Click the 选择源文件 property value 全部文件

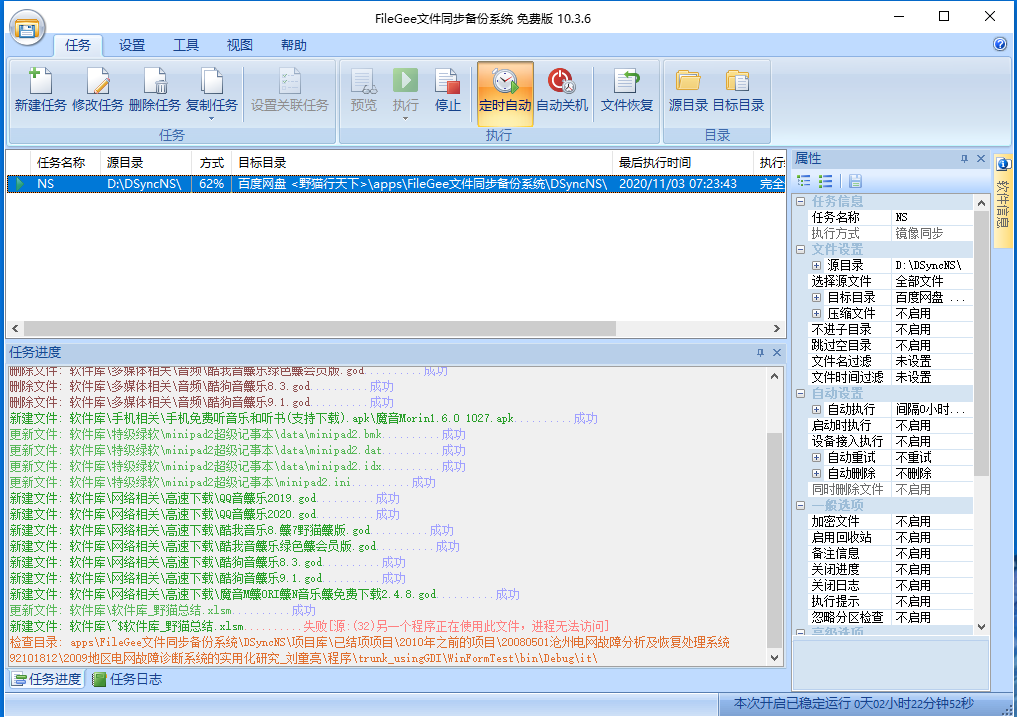tap(932, 282)
